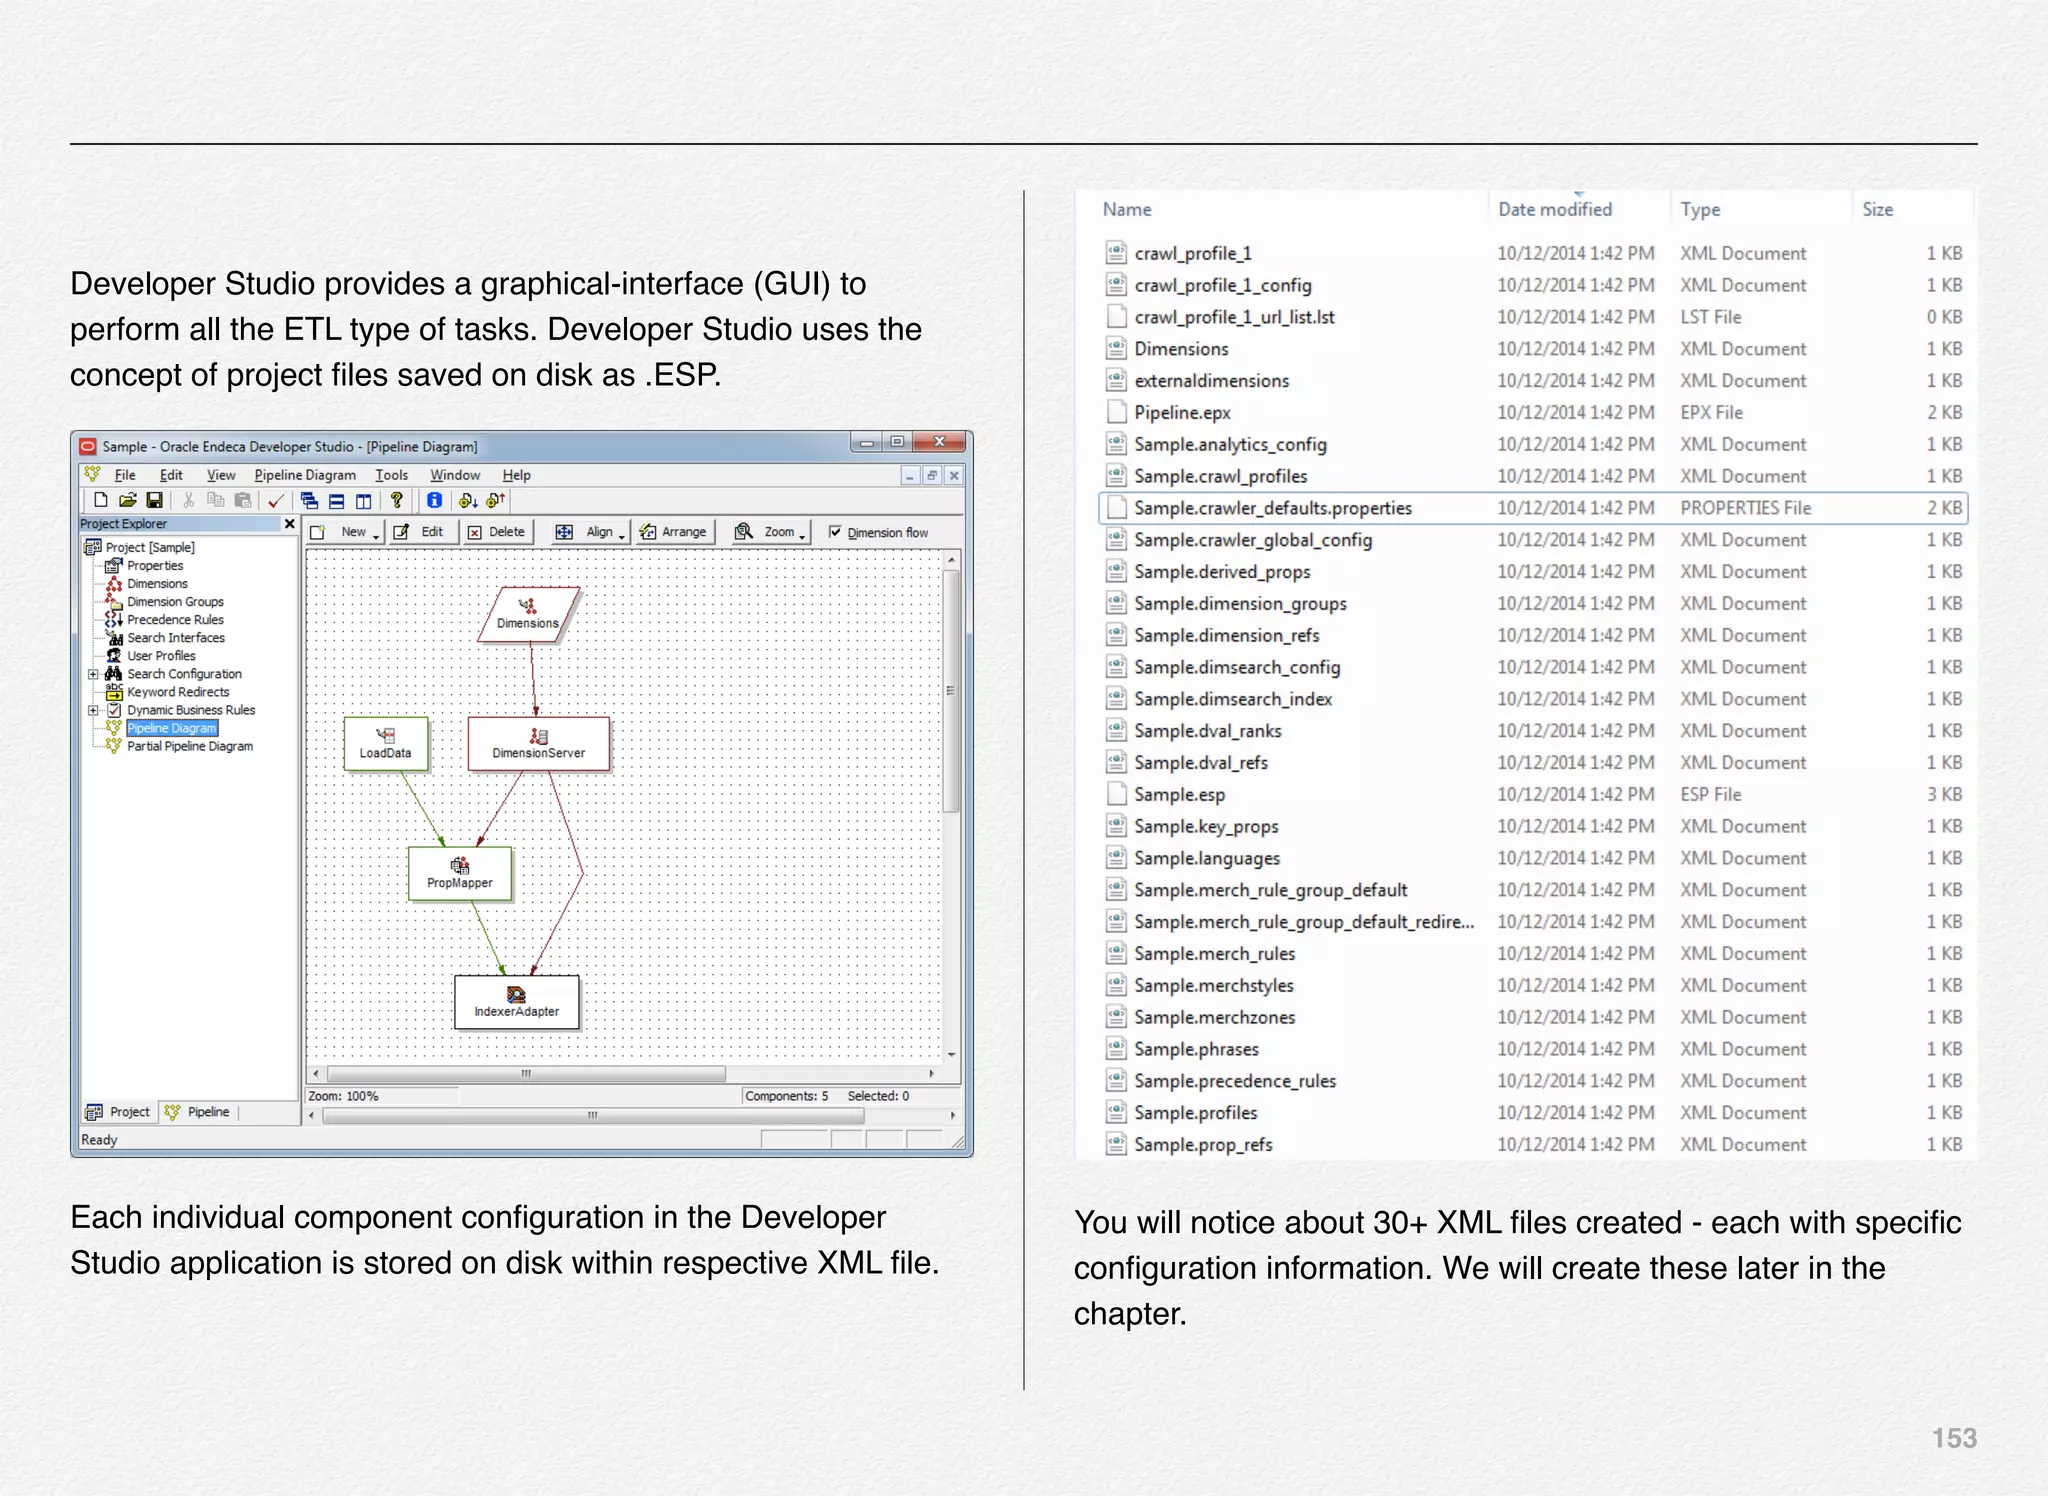Select the Sample.crawler_defaults.properties file

1532,508
